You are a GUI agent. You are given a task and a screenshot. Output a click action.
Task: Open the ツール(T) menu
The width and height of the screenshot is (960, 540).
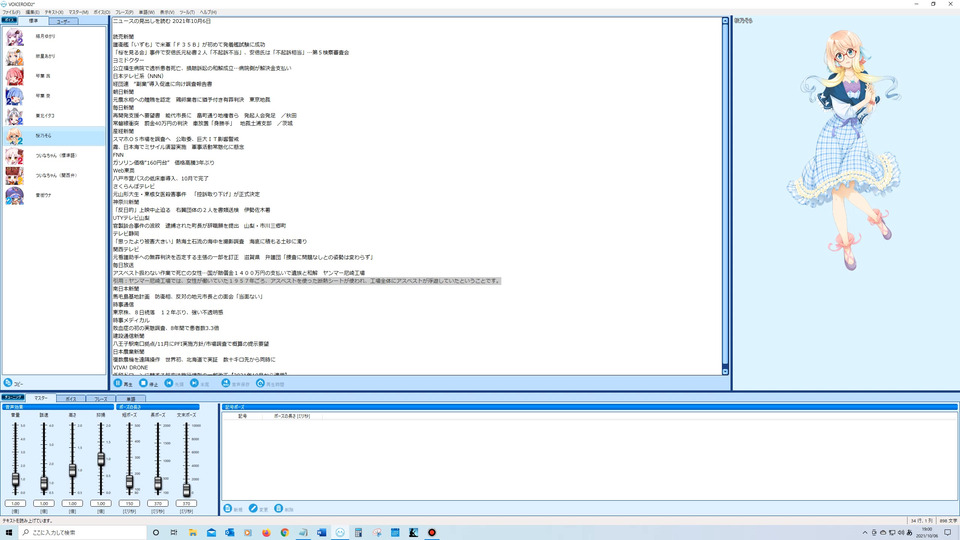(x=187, y=12)
